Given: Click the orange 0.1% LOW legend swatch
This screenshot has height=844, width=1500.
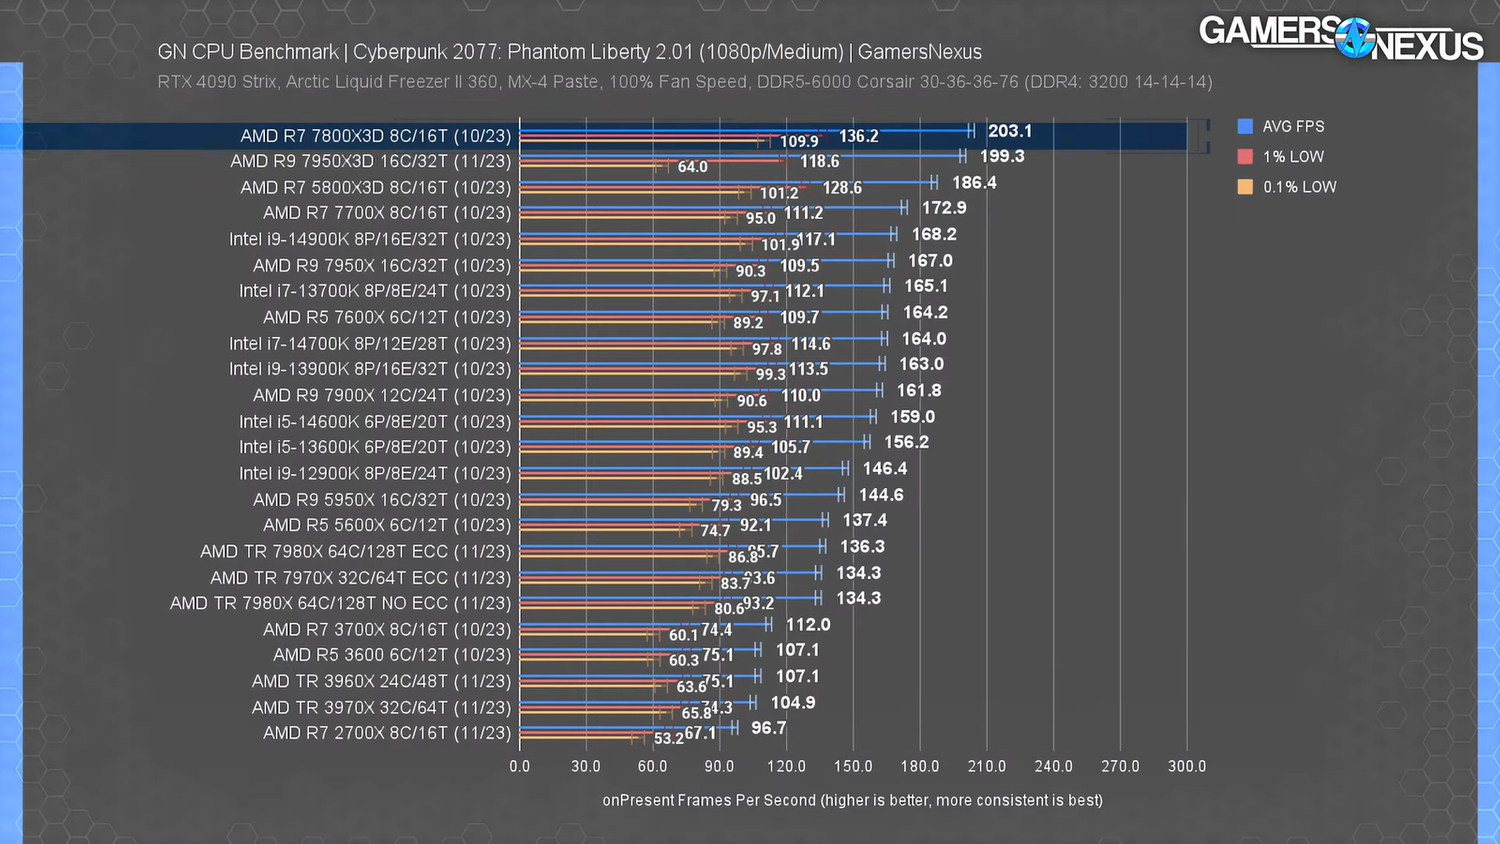Looking at the screenshot, I should tap(1245, 186).
